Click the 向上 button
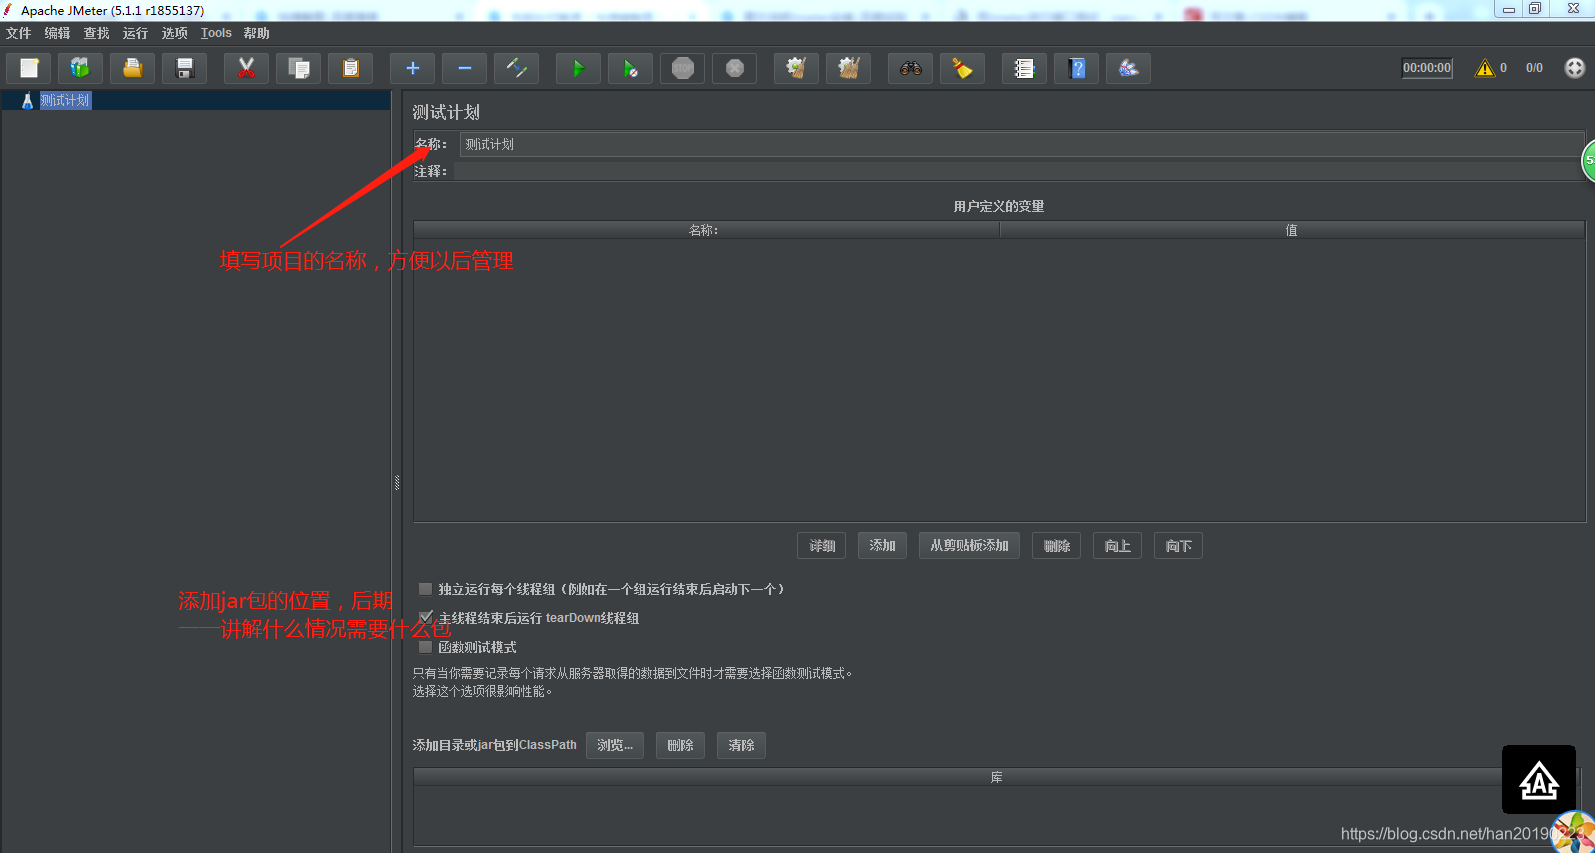1595x853 pixels. (x=1117, y=545)
